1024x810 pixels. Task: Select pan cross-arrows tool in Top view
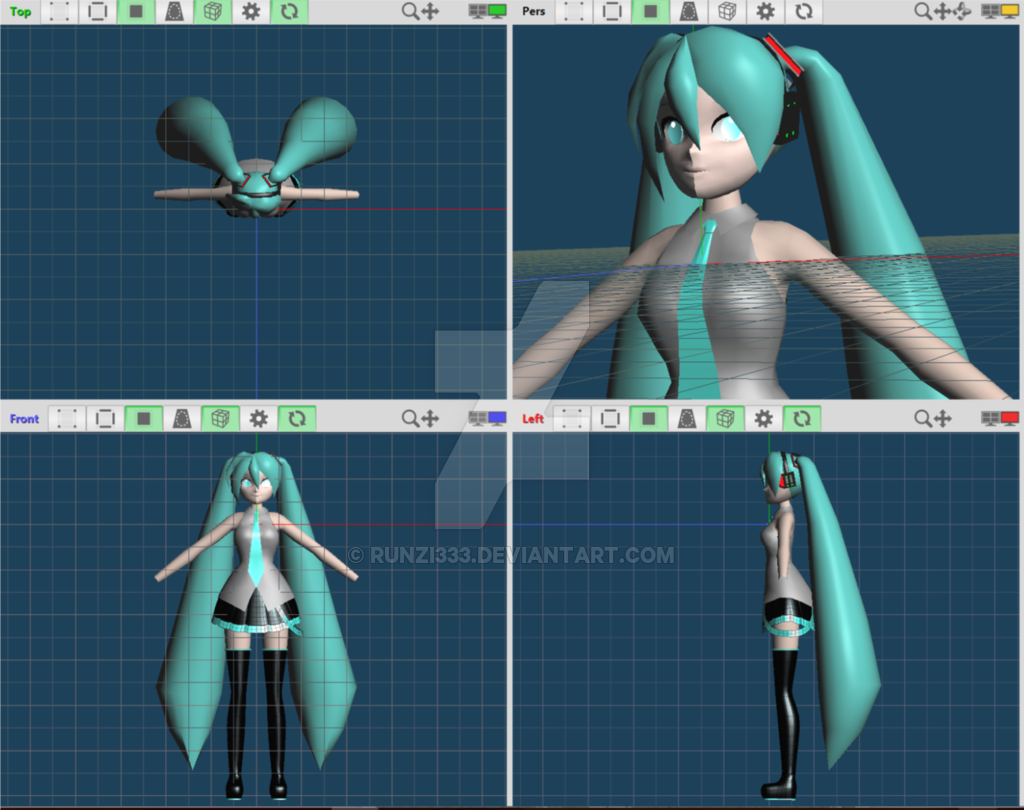pyautogui.click(x=430, y=11)
